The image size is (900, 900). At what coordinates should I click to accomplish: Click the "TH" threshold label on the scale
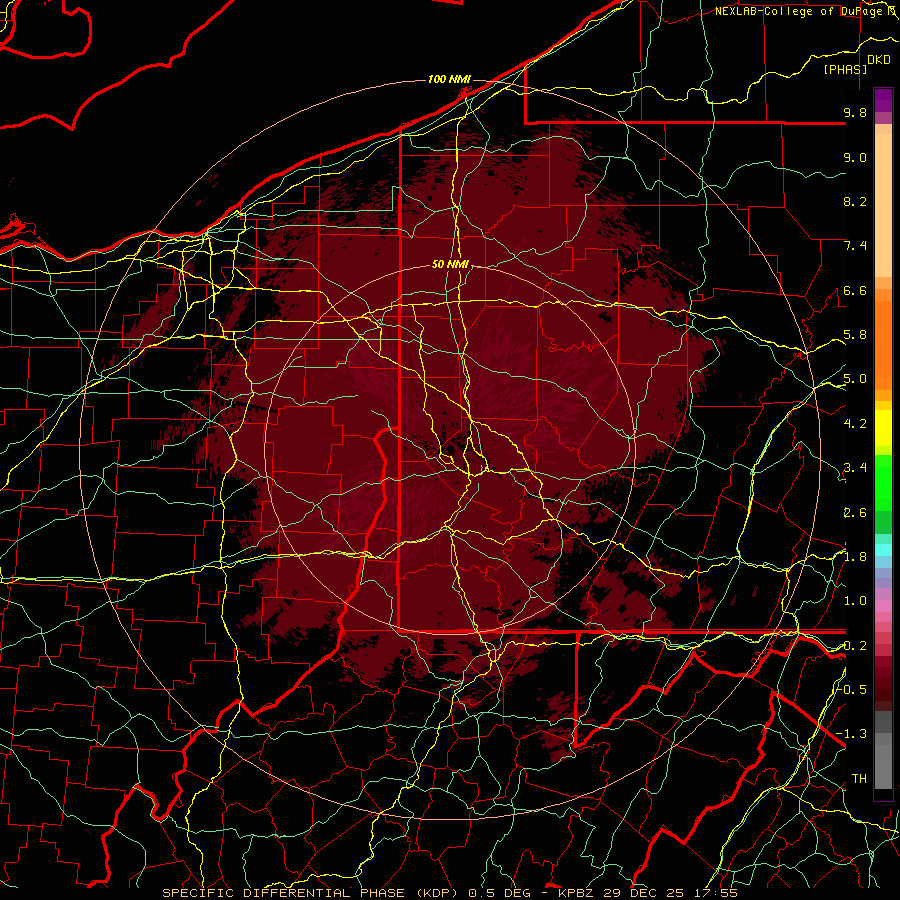pyautogui.click(x=859, y=778)
